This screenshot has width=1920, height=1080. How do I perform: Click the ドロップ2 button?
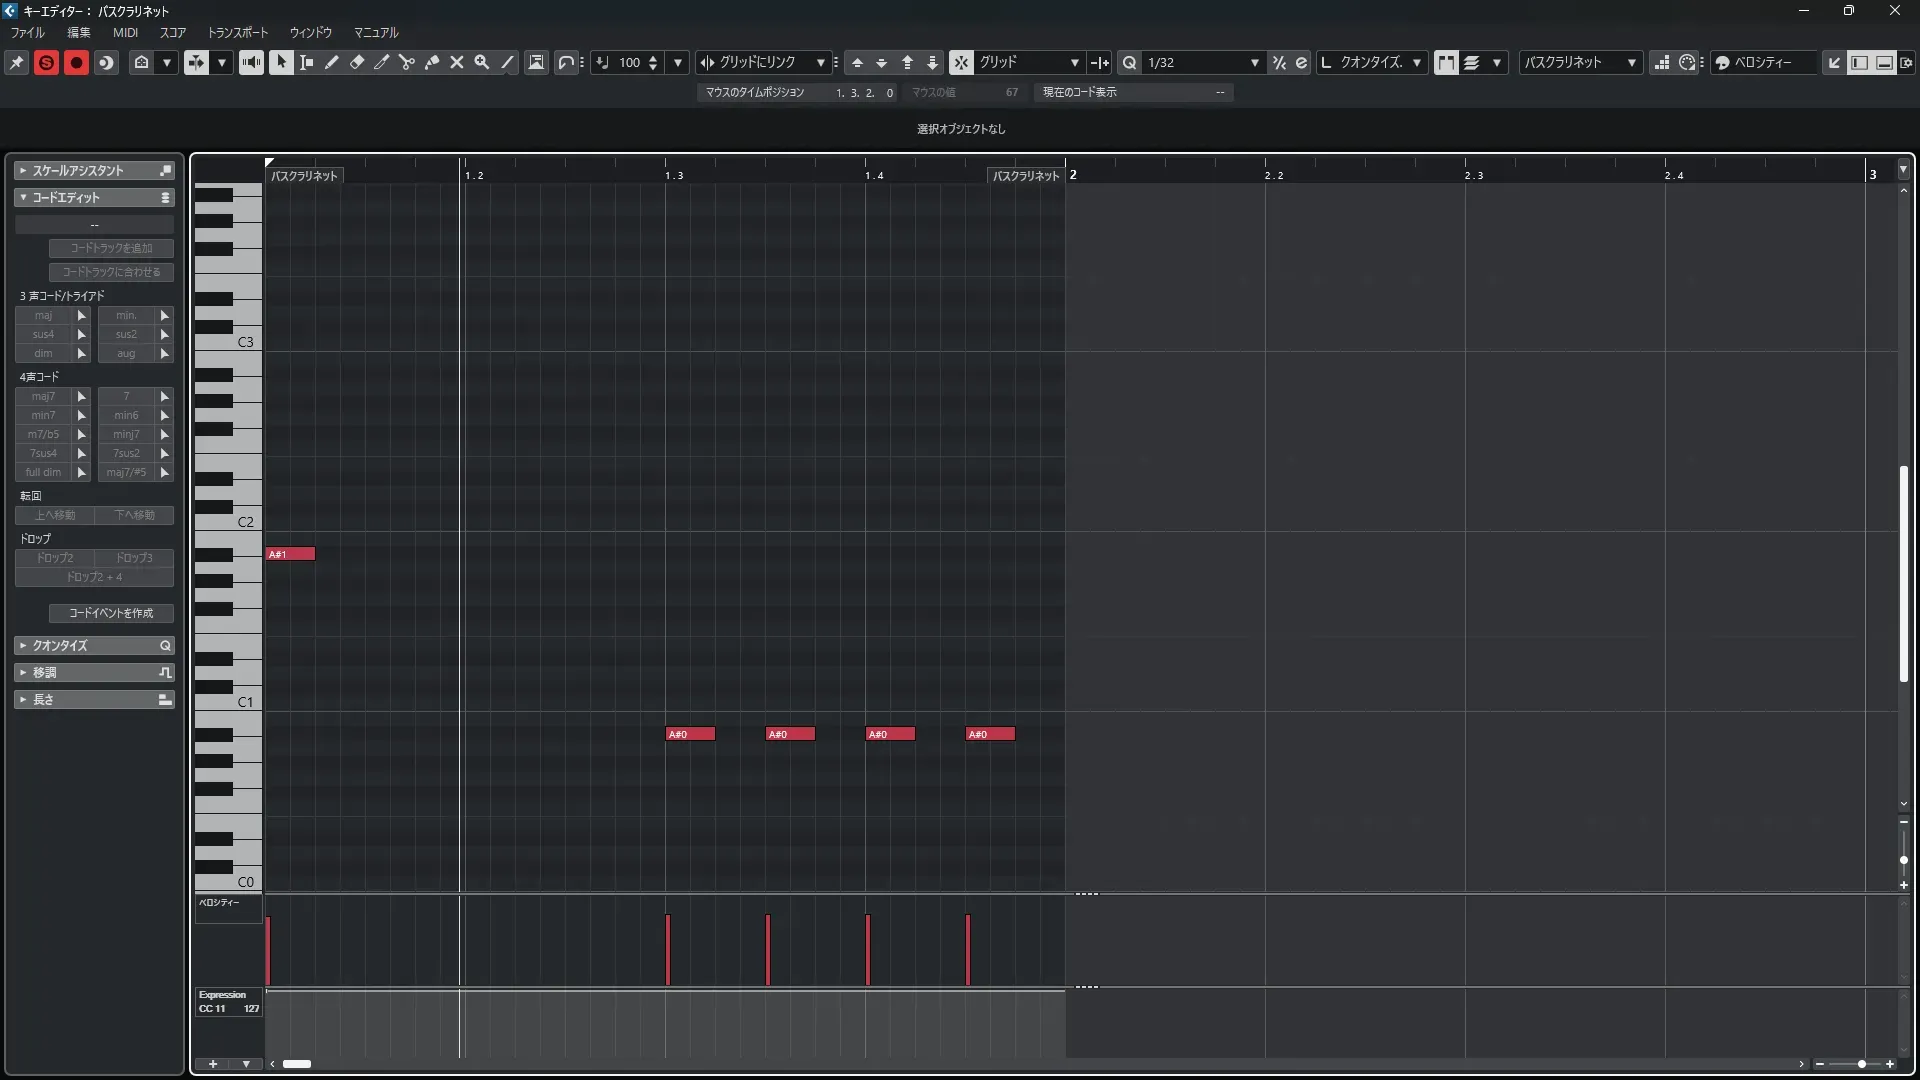point(55,558)
